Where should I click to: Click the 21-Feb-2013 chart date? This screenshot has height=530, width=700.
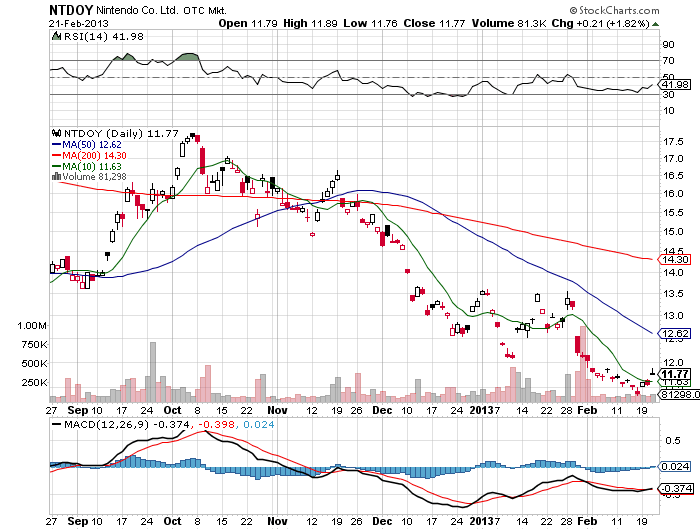click(79, 24)
